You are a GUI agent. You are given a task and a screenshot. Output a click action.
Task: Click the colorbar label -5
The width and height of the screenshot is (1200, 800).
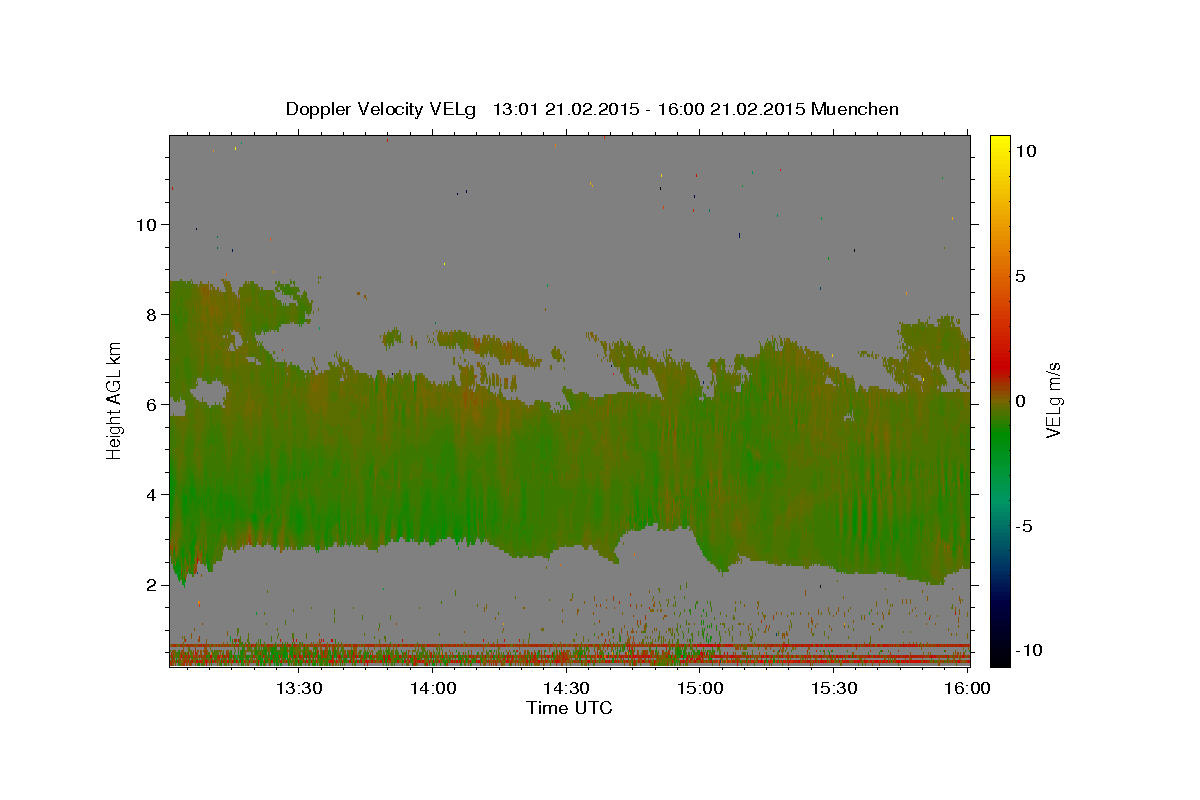click(x=1024, y=526)
